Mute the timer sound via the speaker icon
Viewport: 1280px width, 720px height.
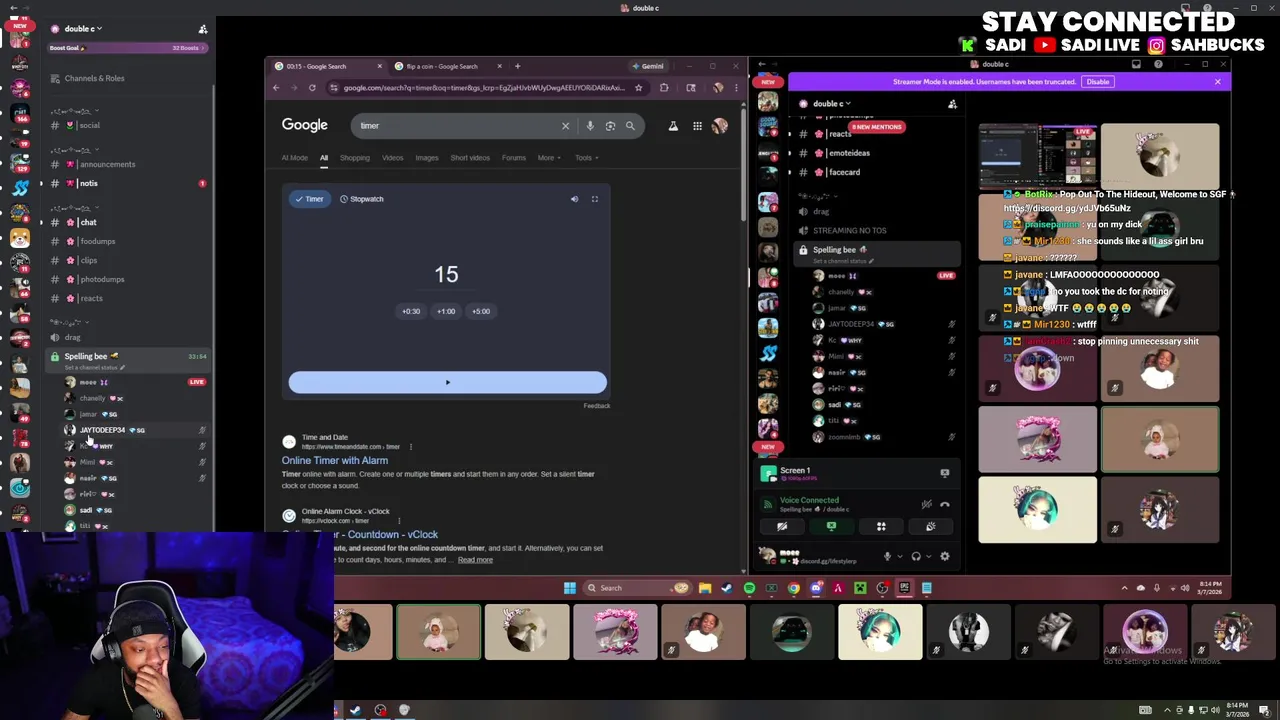[574, 199]
